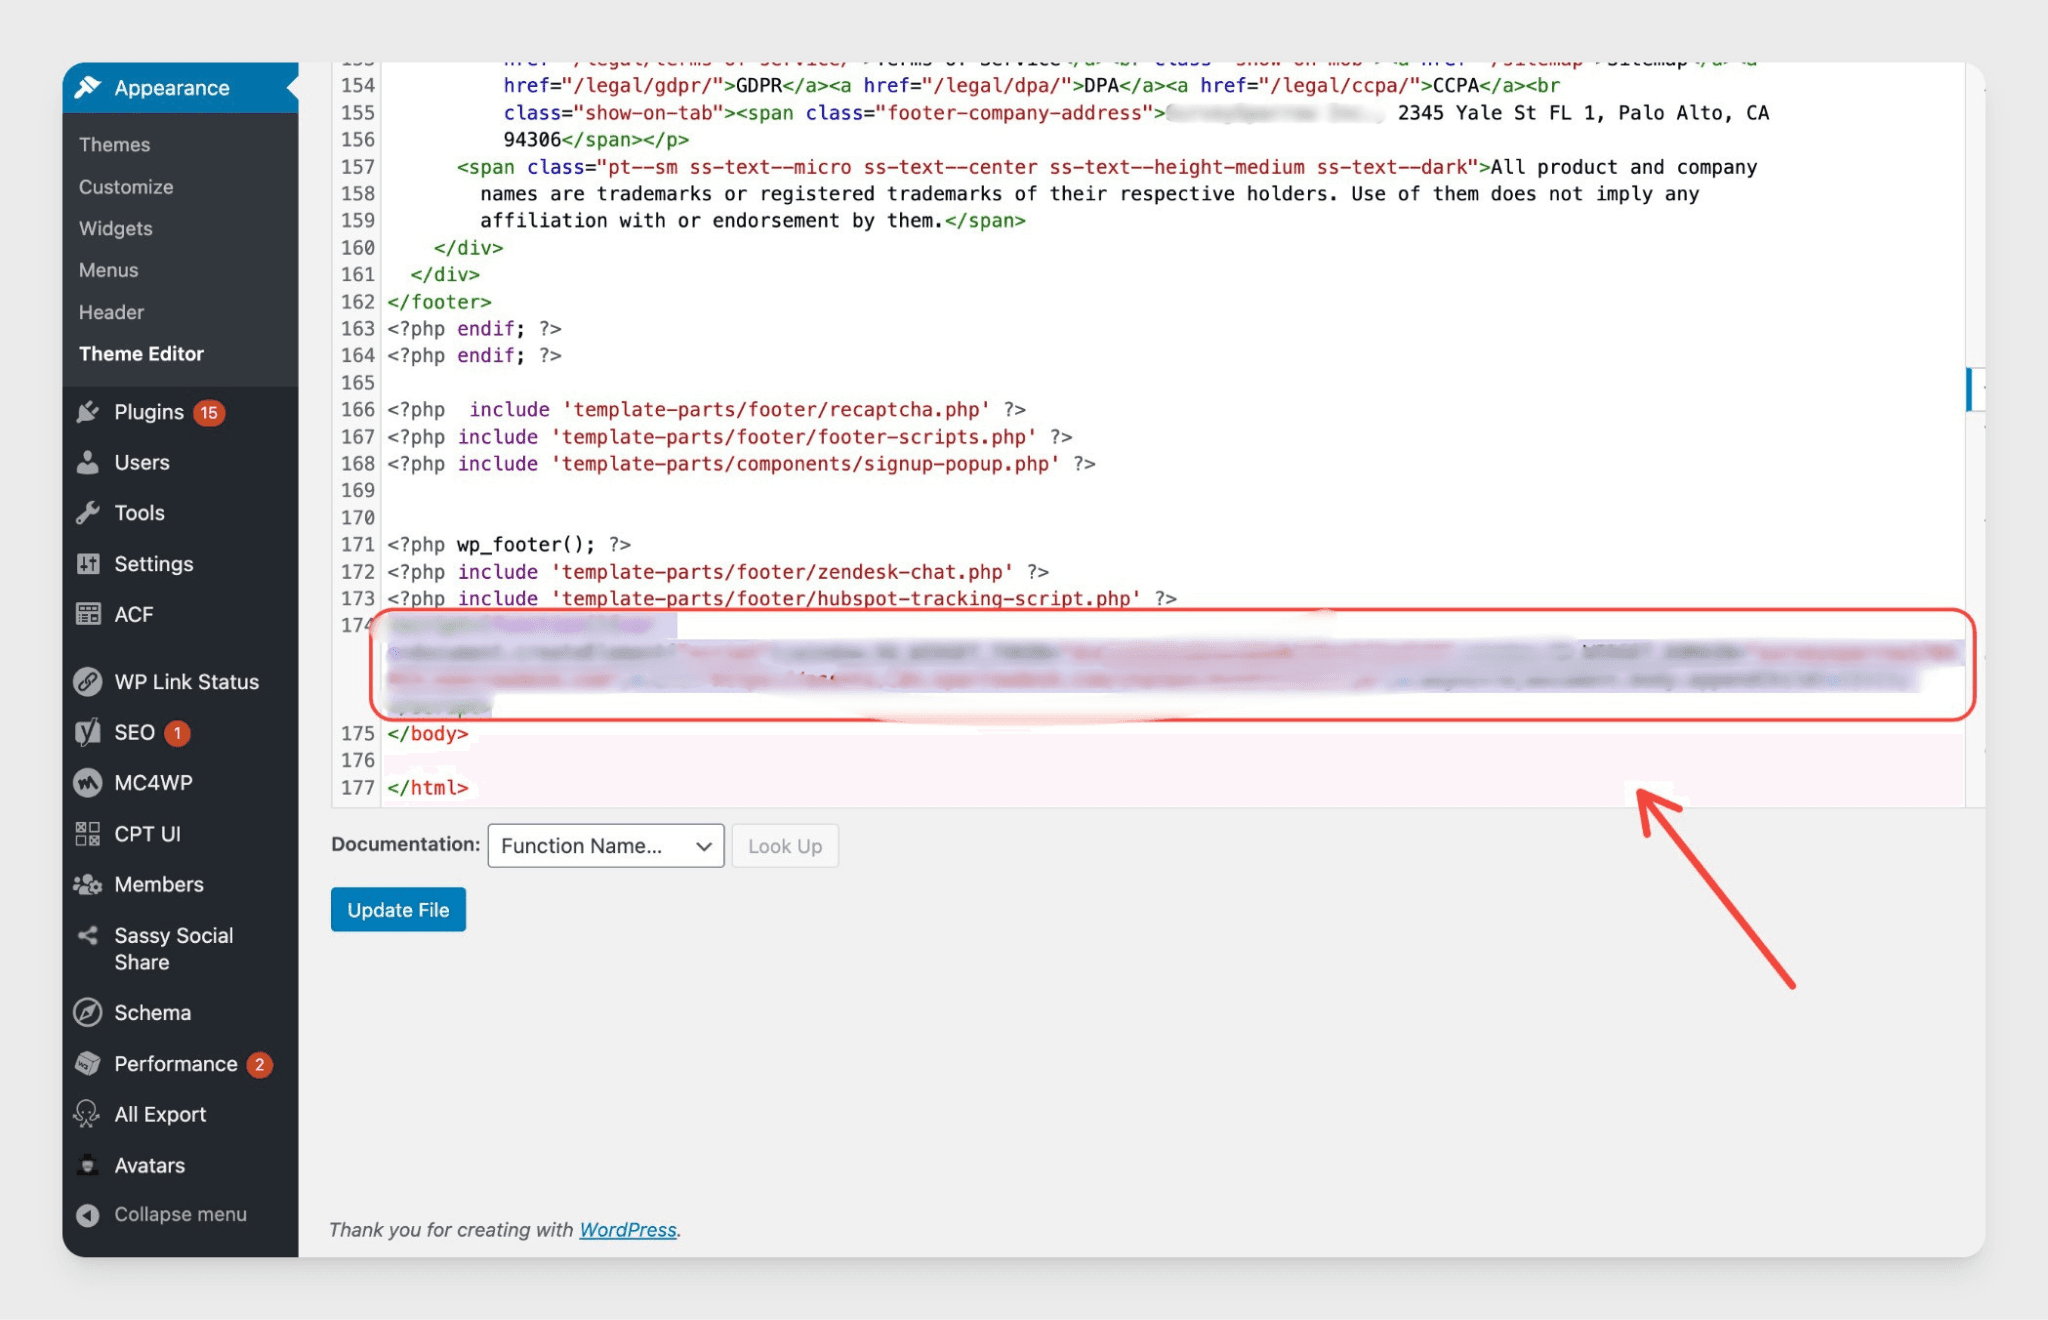Screen dimensions: 2048x1320
Task: Click the recaptcha.php include line
Action: coord(706,409)
